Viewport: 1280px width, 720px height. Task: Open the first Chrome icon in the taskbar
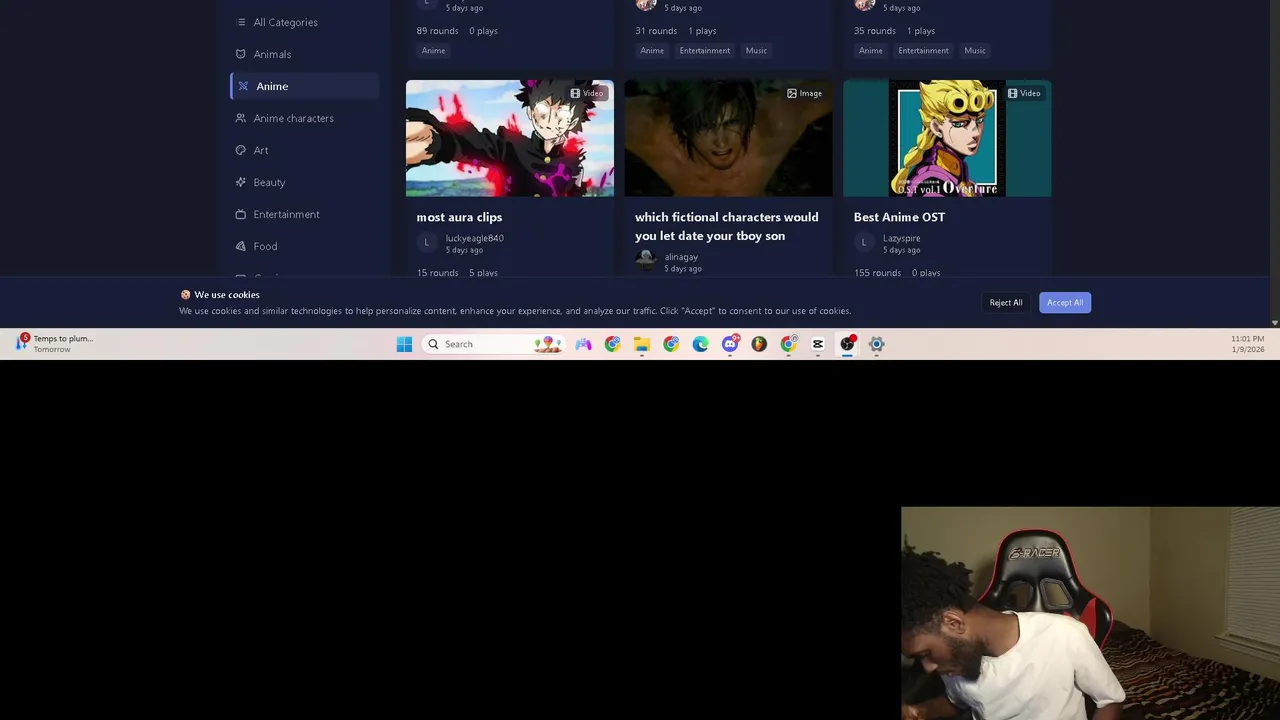(x=612, y=344)
